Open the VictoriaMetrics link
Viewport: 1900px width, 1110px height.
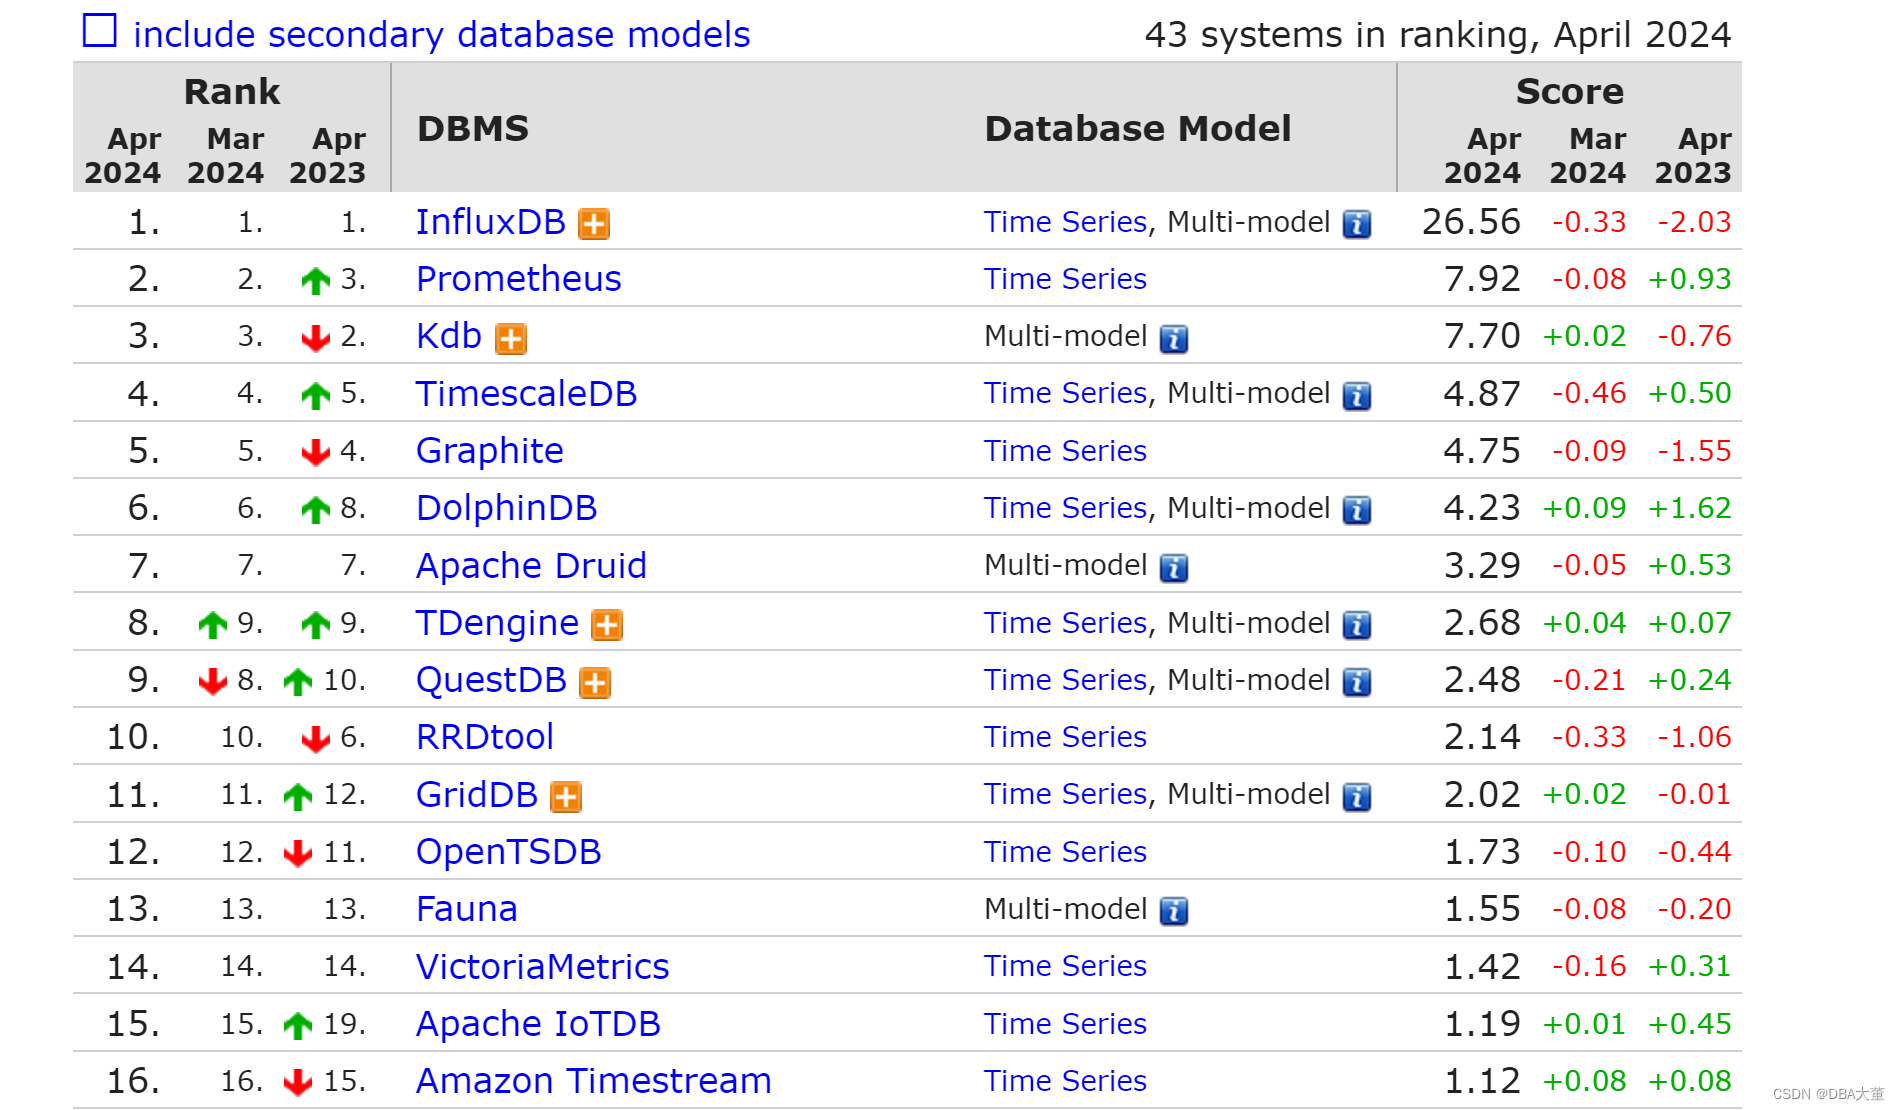tap(543, 967)
